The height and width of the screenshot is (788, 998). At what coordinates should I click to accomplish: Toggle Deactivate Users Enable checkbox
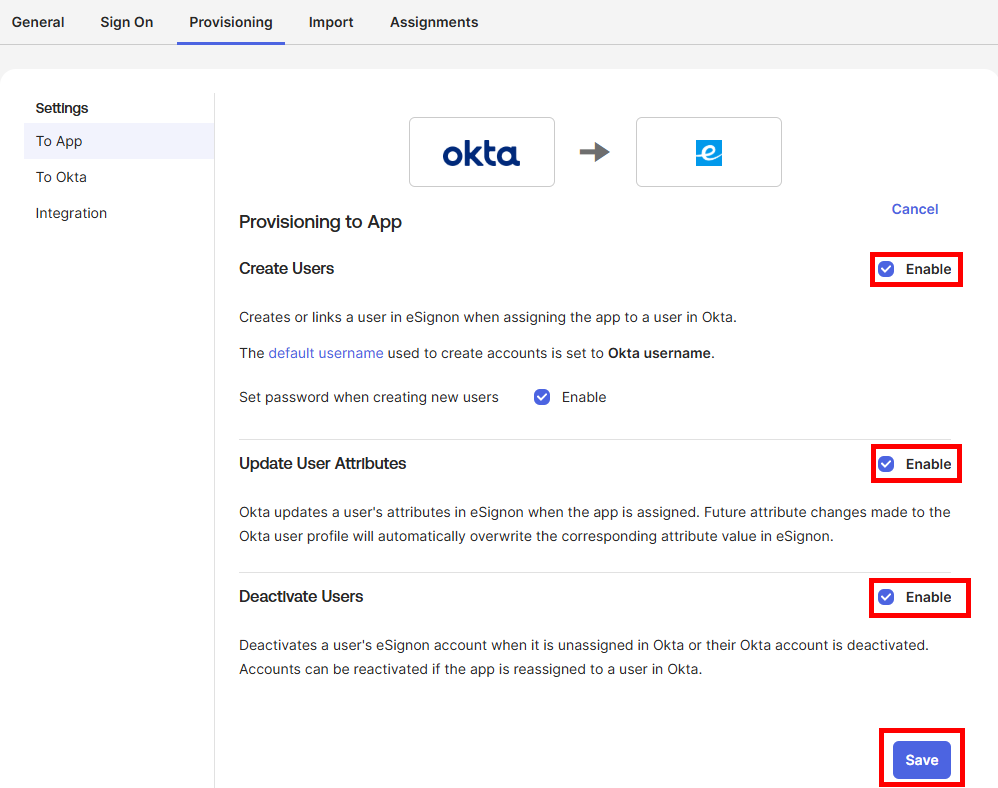coord(886,597)
